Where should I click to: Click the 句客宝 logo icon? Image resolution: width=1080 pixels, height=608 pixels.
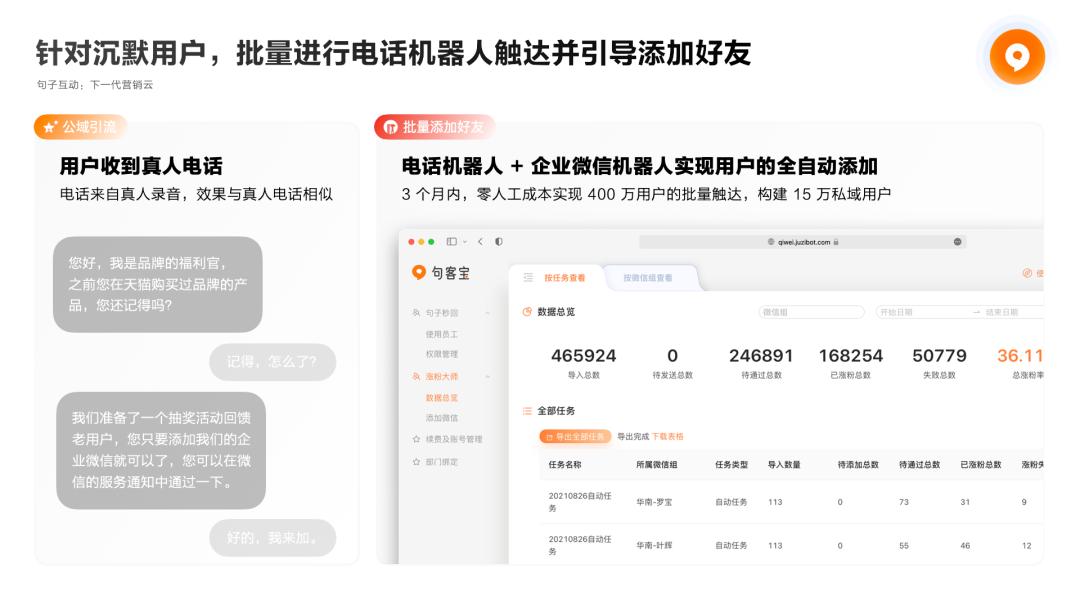[417, 269]
